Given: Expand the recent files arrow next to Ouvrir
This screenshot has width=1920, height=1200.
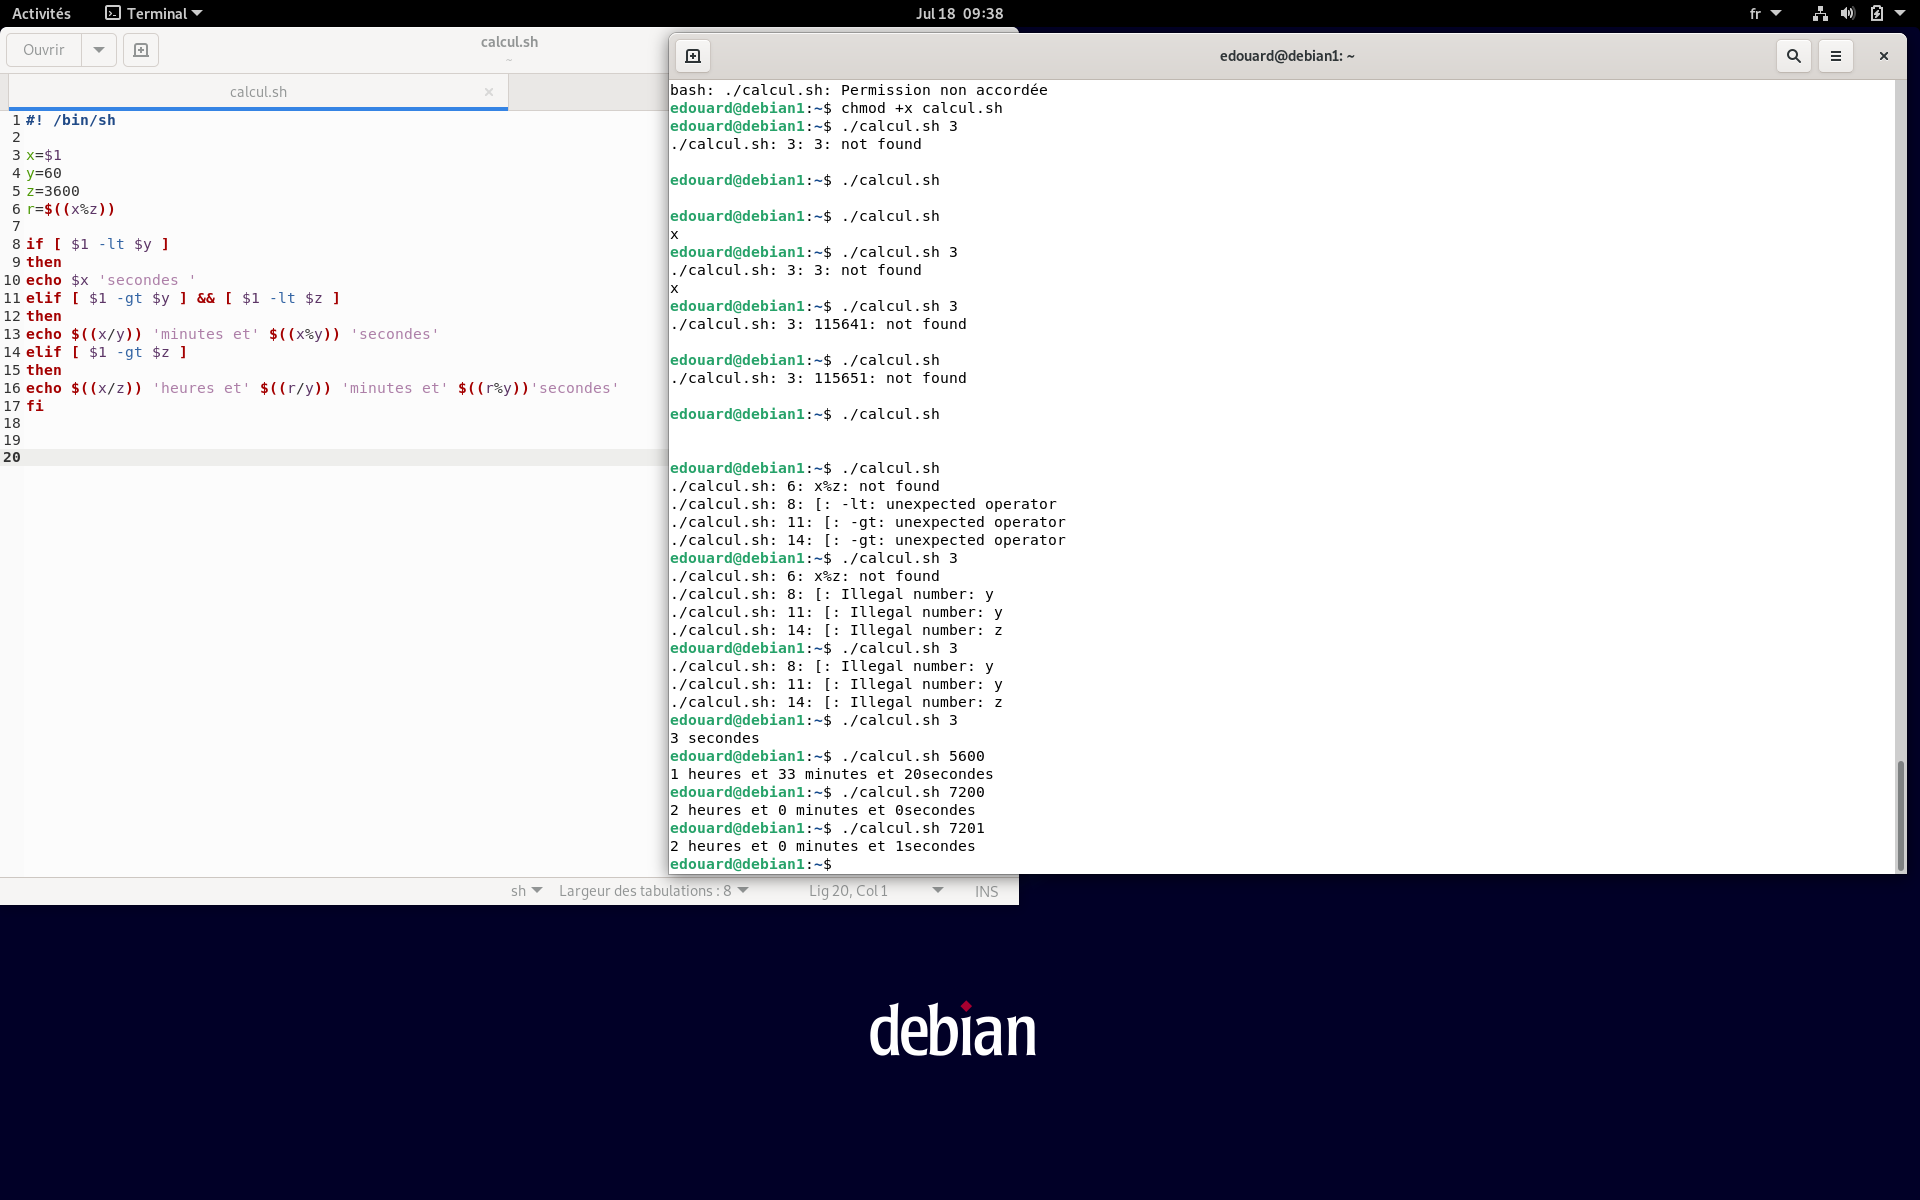Looking at the screenshot, I should [99, 50].
